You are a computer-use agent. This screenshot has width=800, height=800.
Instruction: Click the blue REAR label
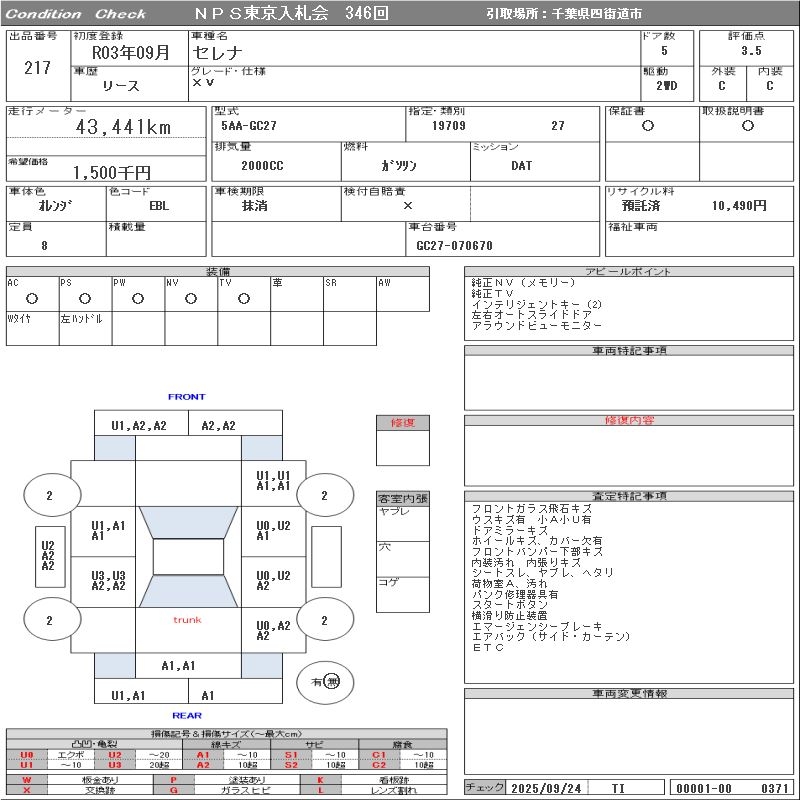click(x=187, y=715)
